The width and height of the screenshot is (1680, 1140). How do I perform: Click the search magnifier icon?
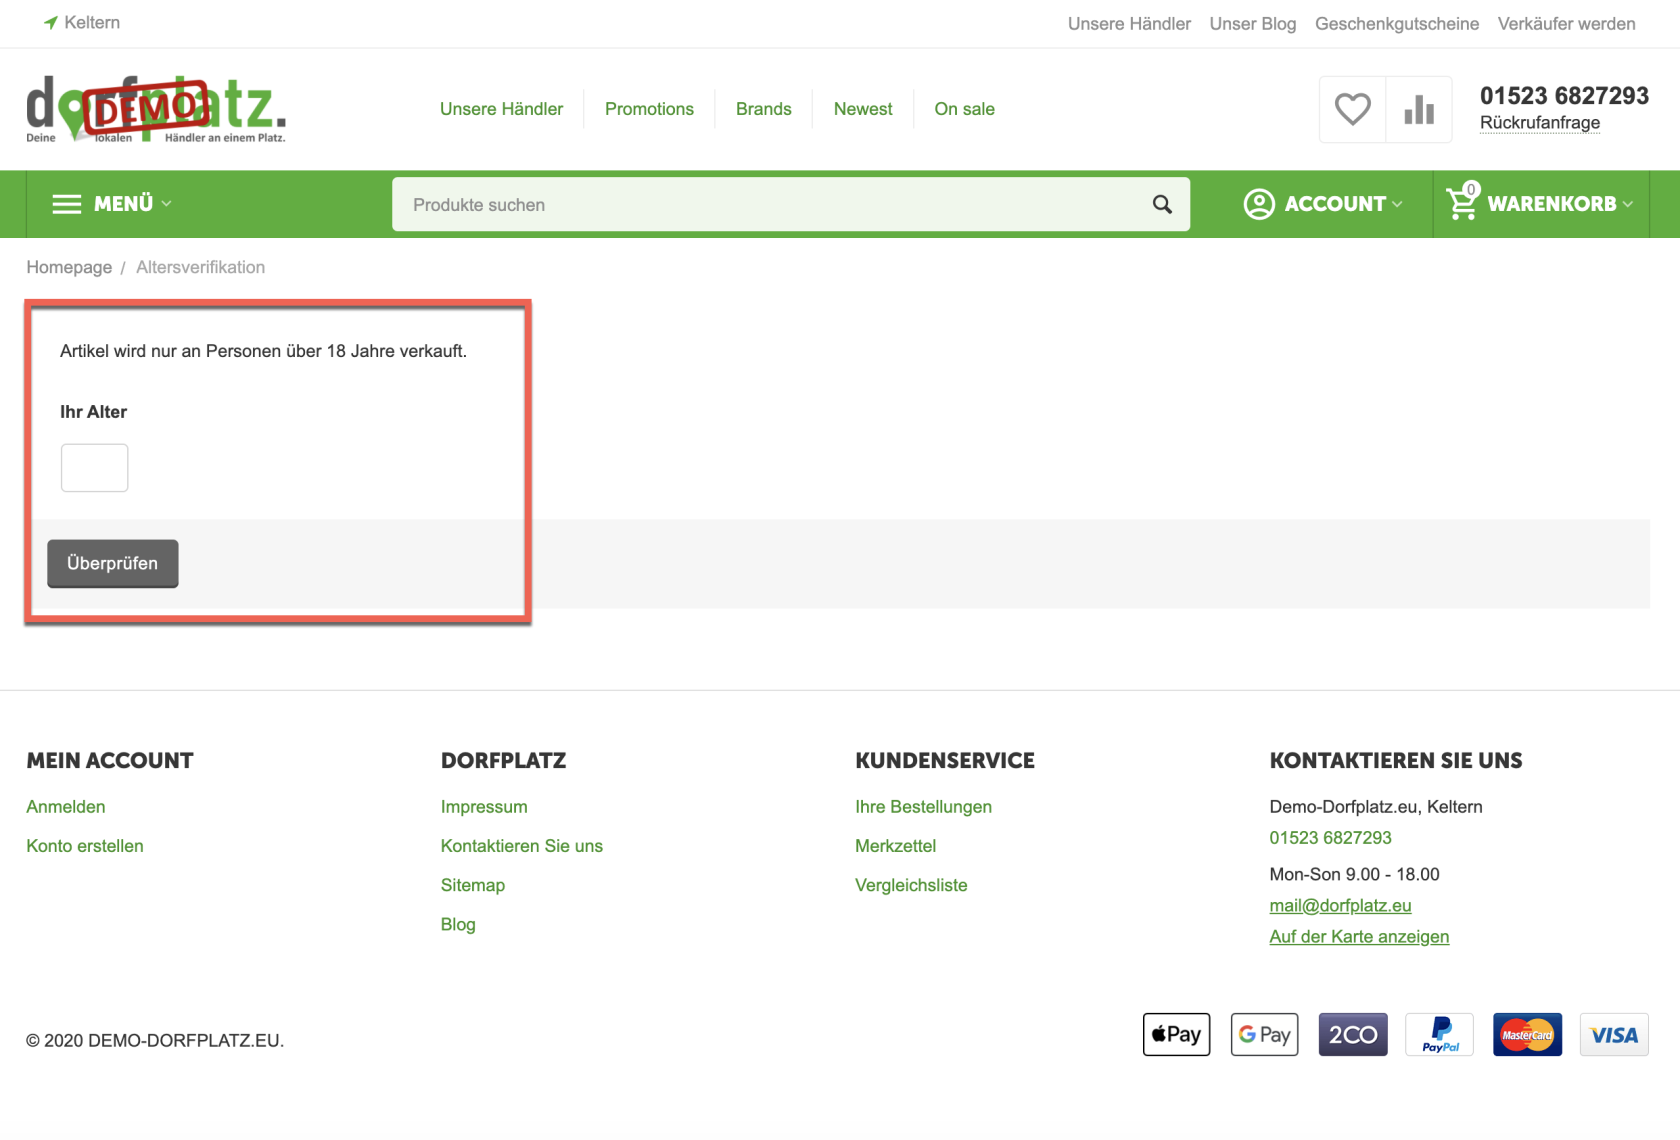coord(1162,204)
